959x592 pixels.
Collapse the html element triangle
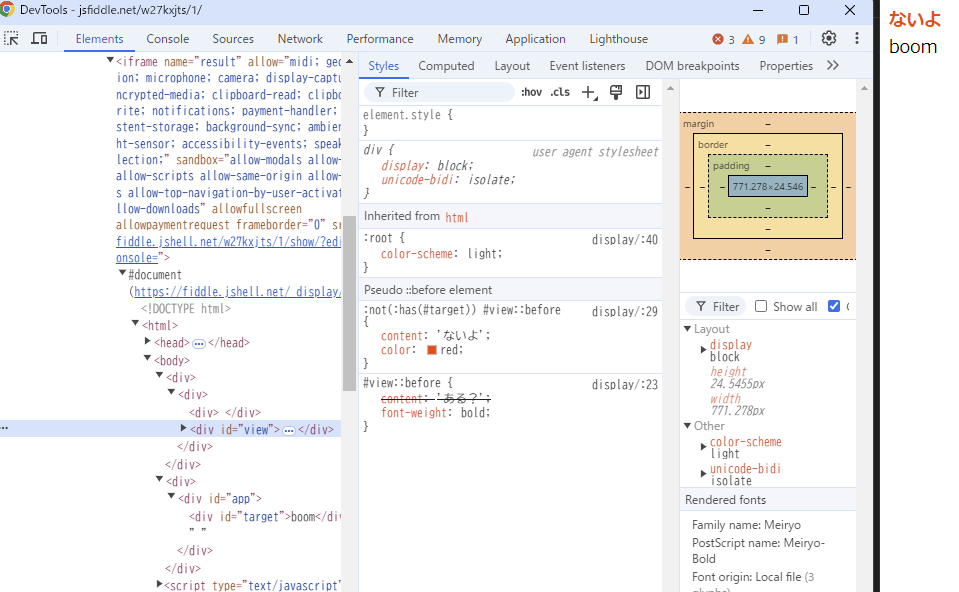tap(135, 323)
